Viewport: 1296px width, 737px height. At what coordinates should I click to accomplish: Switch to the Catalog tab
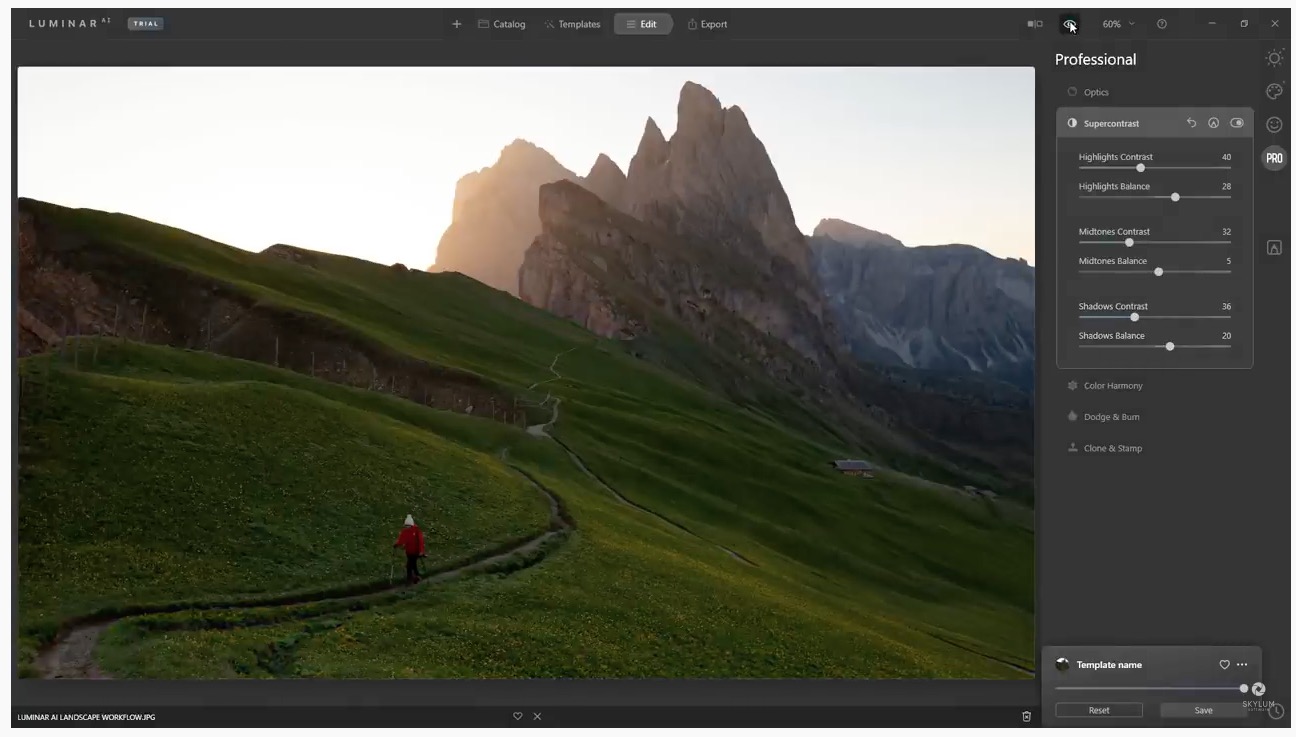point(501,24)
